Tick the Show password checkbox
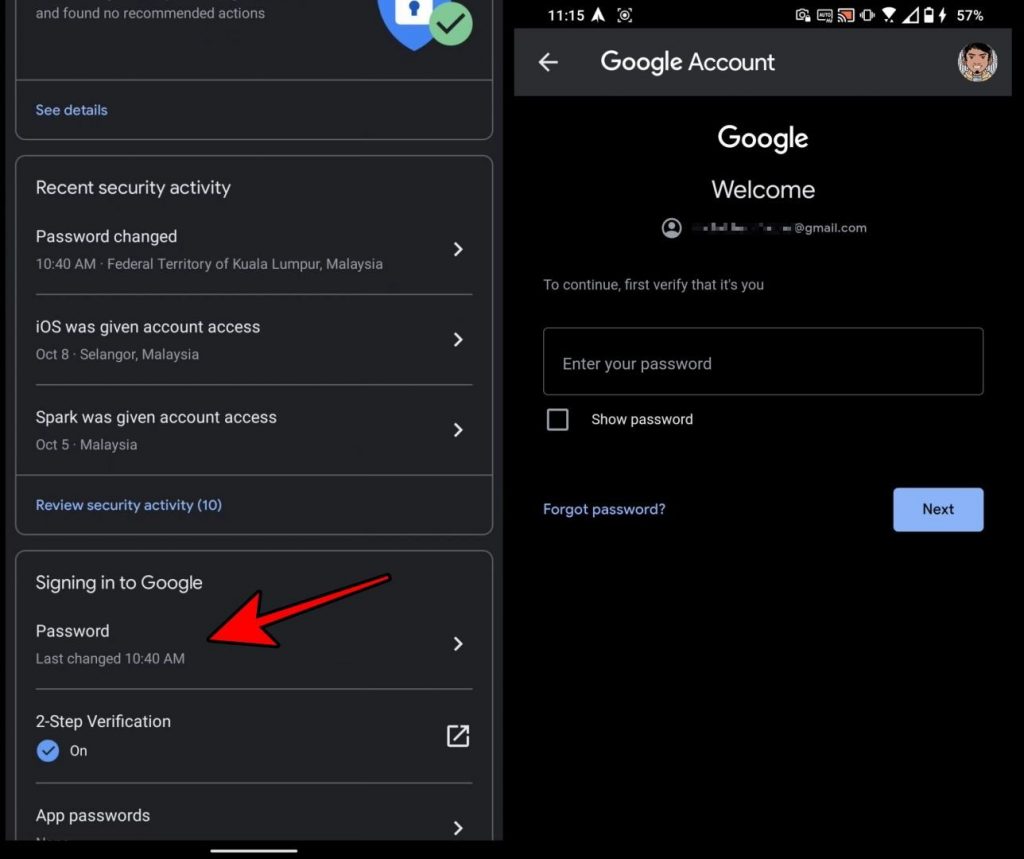 click(557, 419)
